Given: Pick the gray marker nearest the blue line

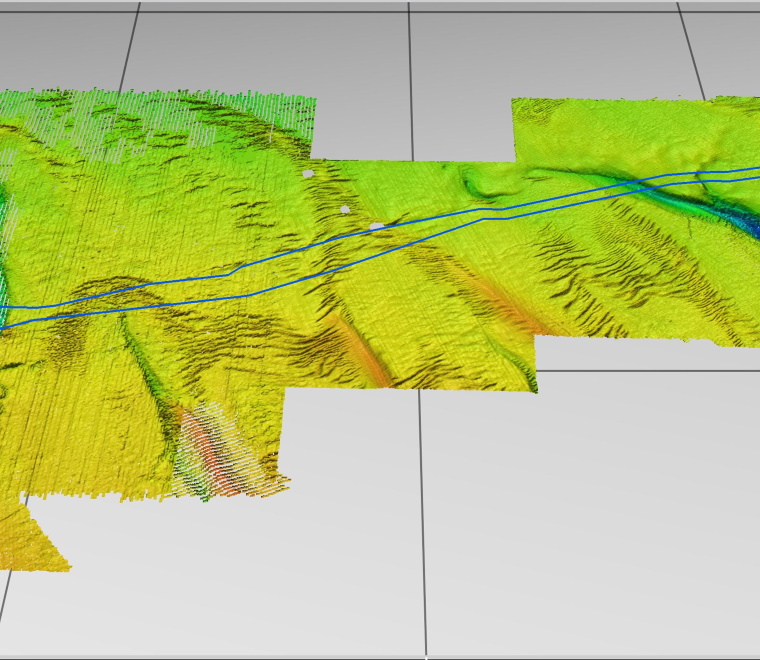Looking at the screenshot, I should 377,227.
